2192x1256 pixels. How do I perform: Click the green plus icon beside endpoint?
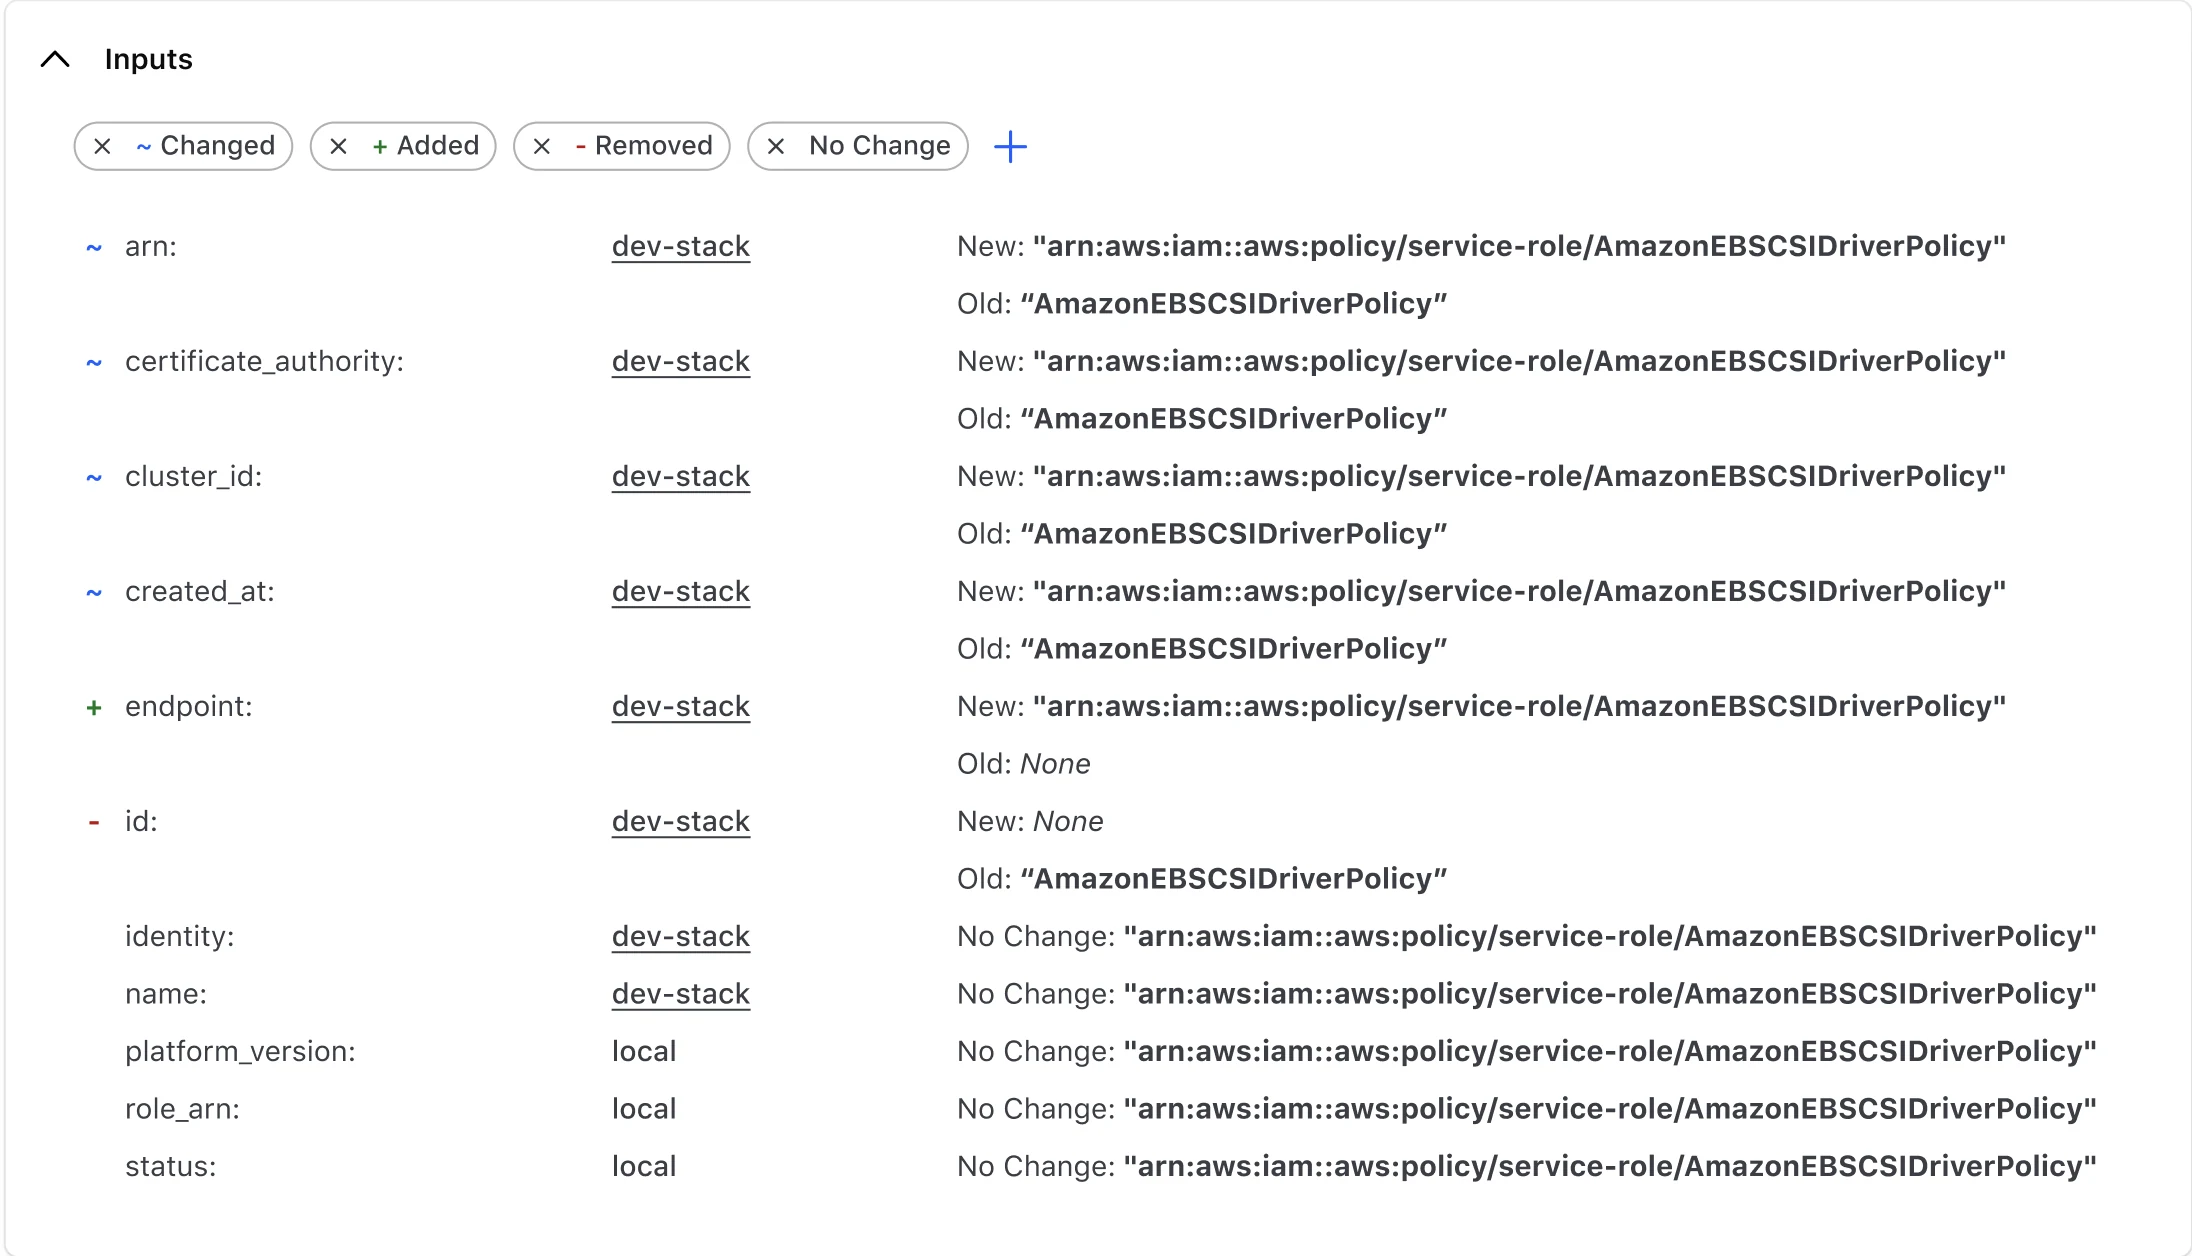94,708
